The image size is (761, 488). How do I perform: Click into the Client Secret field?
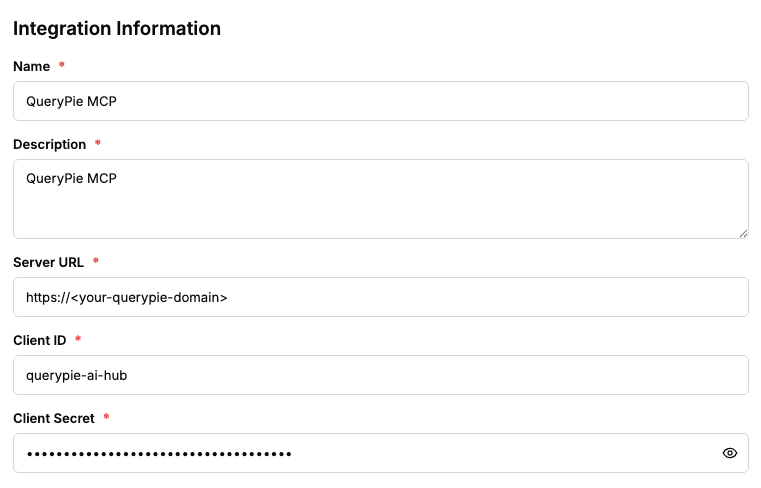[x=360, y=453]
